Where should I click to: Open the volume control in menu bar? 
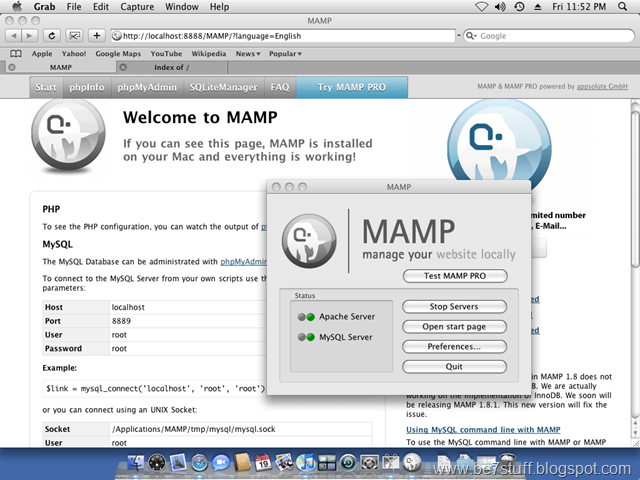(x=500, y=7)
